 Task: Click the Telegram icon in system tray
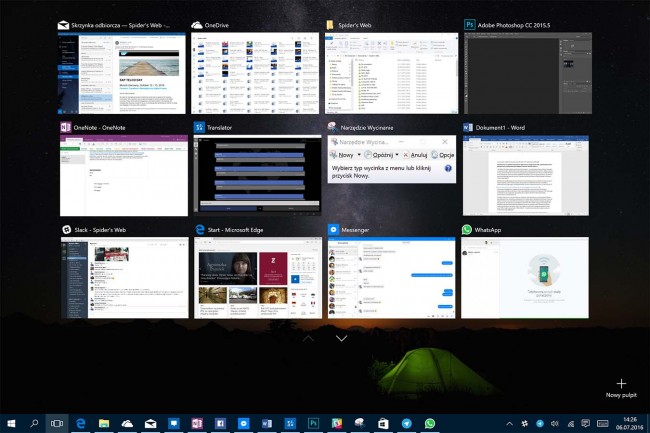540,423
